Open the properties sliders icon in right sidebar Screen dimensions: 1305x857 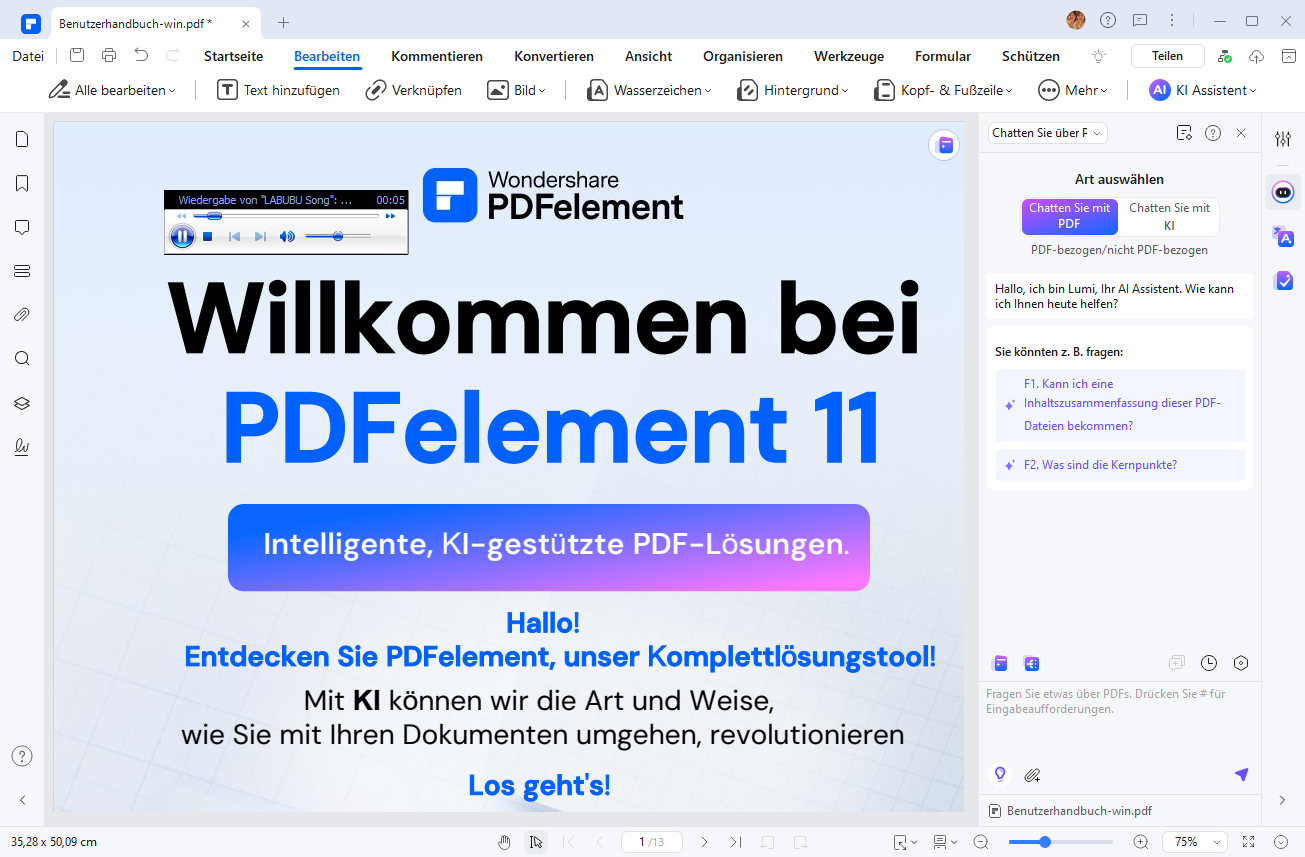tap(1283, 139)
